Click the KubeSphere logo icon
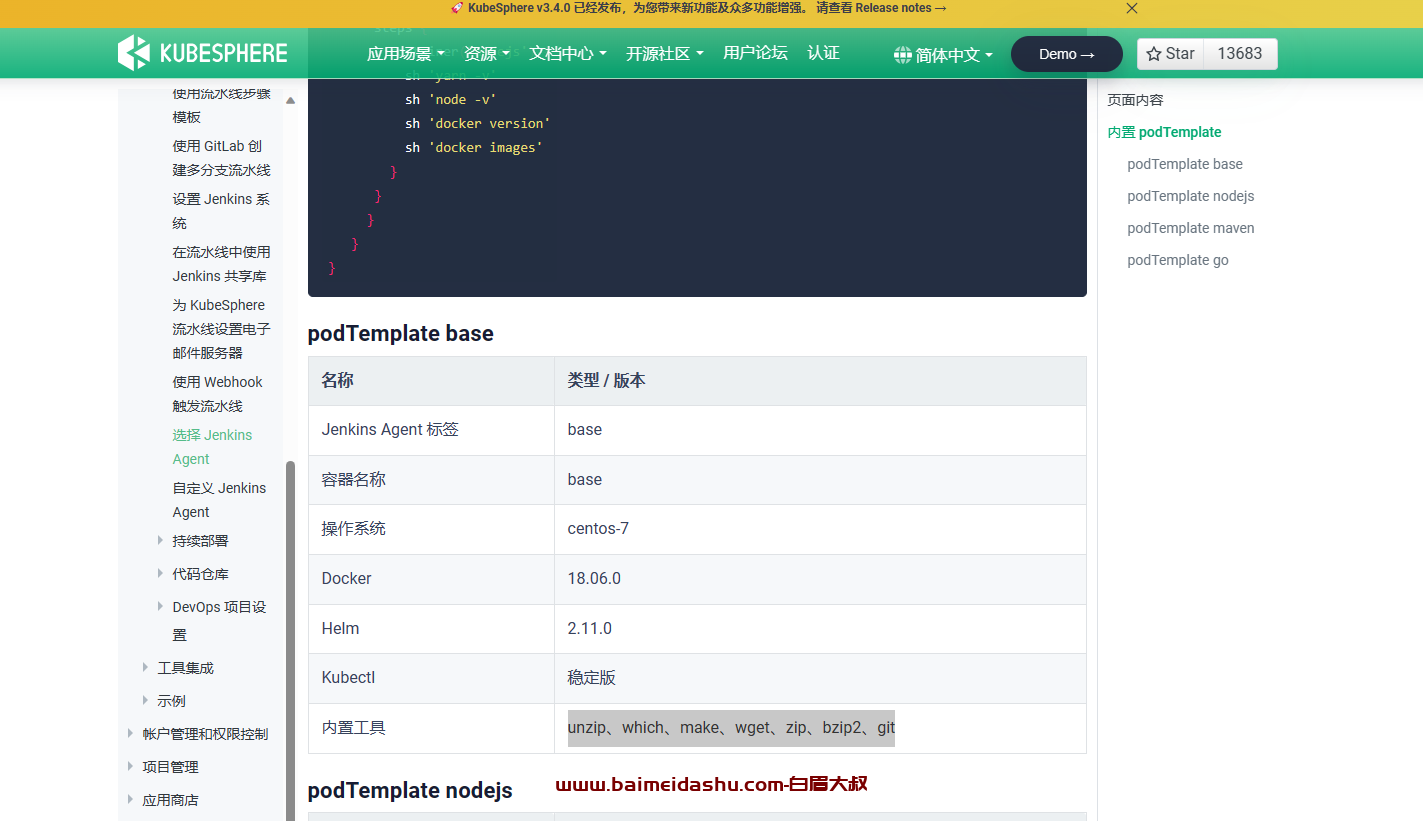This screenshot has width=1423, height=821. click(x=133, y=53)
